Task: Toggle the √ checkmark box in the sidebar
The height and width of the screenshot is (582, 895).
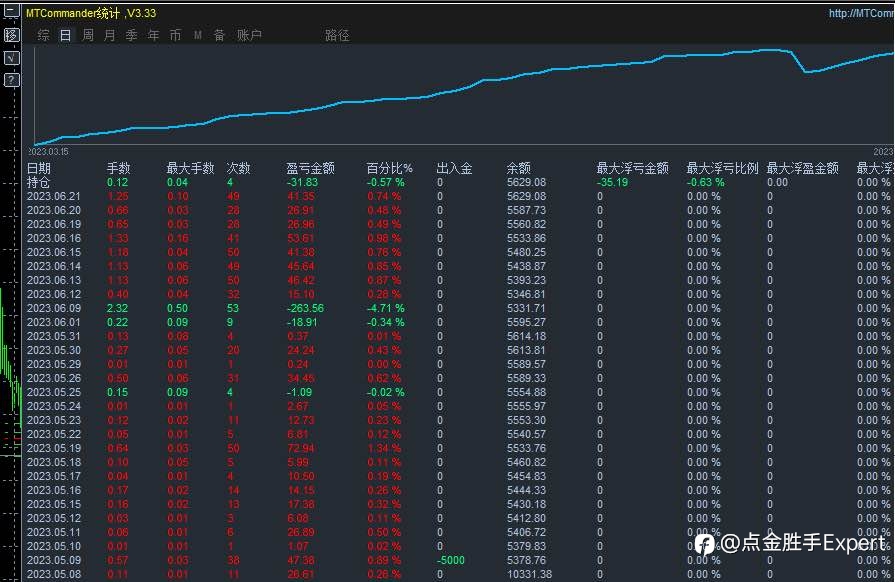Action: tap(11, 58)
